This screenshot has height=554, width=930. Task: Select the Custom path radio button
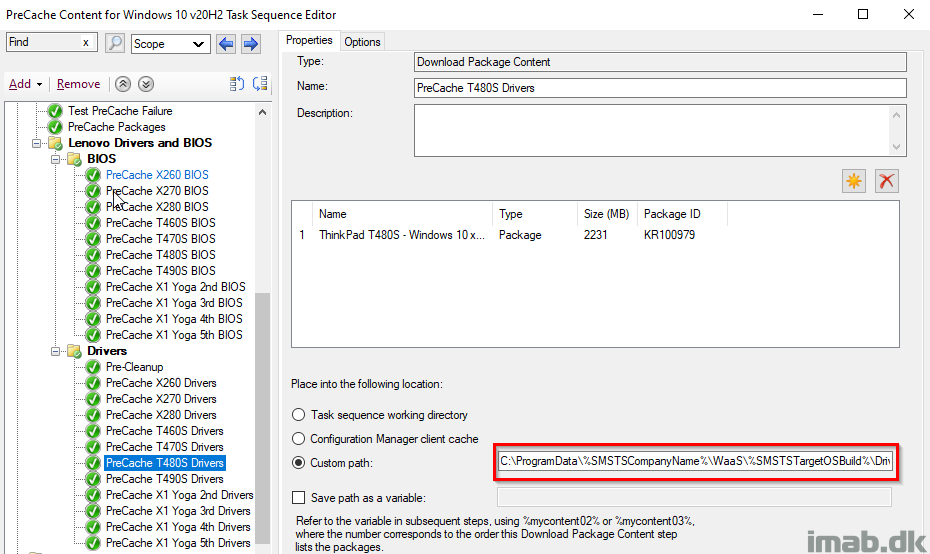click(x=298, y=463)
